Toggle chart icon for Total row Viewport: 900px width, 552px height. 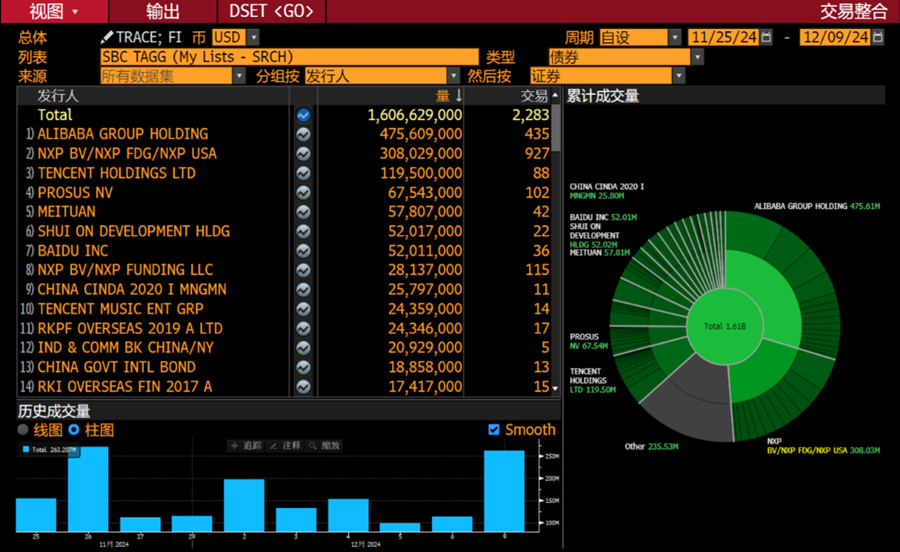click(x=303, y=115)
